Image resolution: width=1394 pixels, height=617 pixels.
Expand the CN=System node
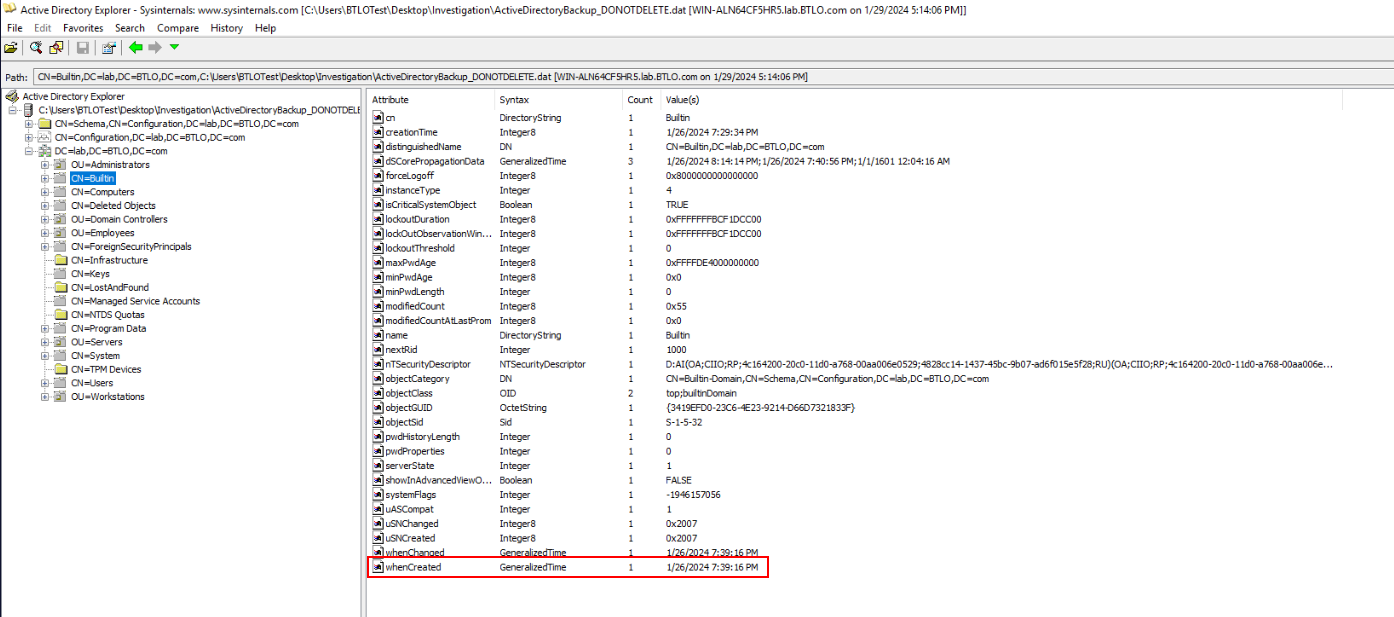pyautogui.click(x=46, y=356)
